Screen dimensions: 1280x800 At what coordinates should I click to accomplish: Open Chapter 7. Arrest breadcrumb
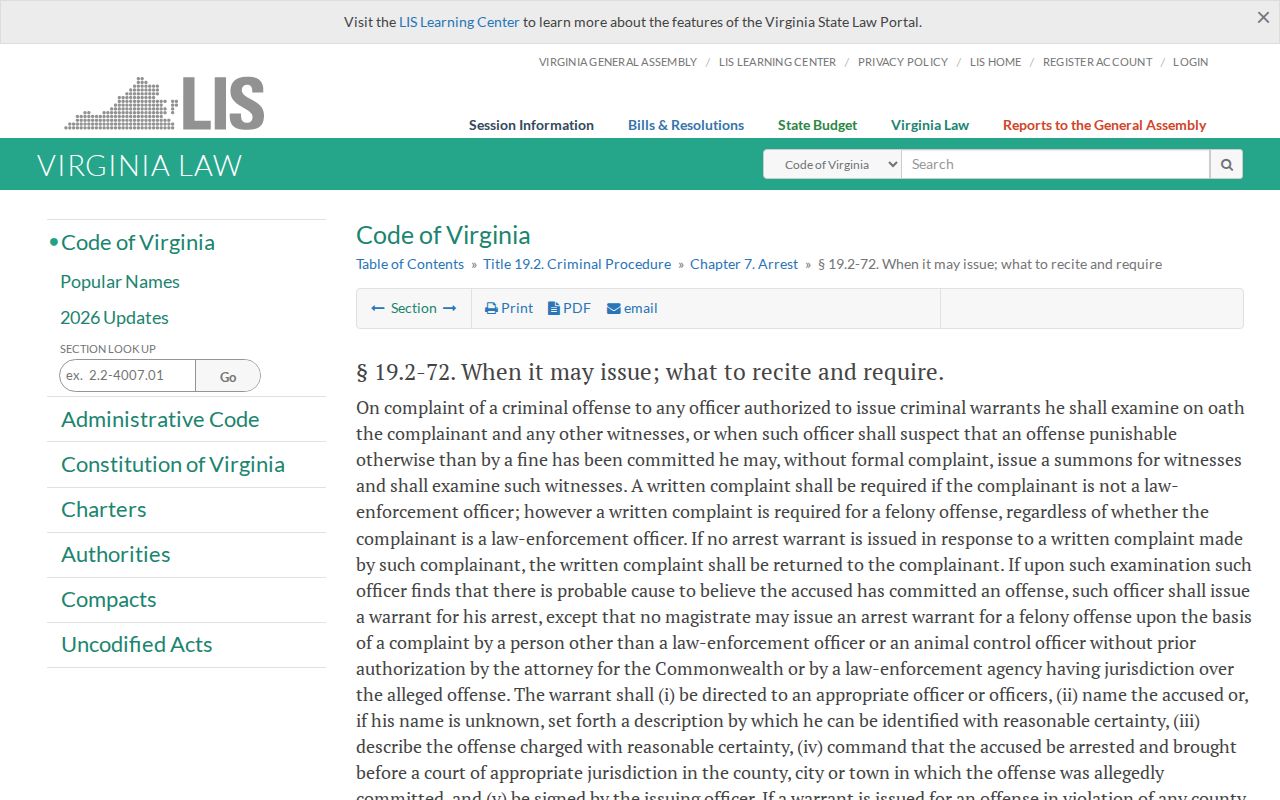tap(744, 264)
